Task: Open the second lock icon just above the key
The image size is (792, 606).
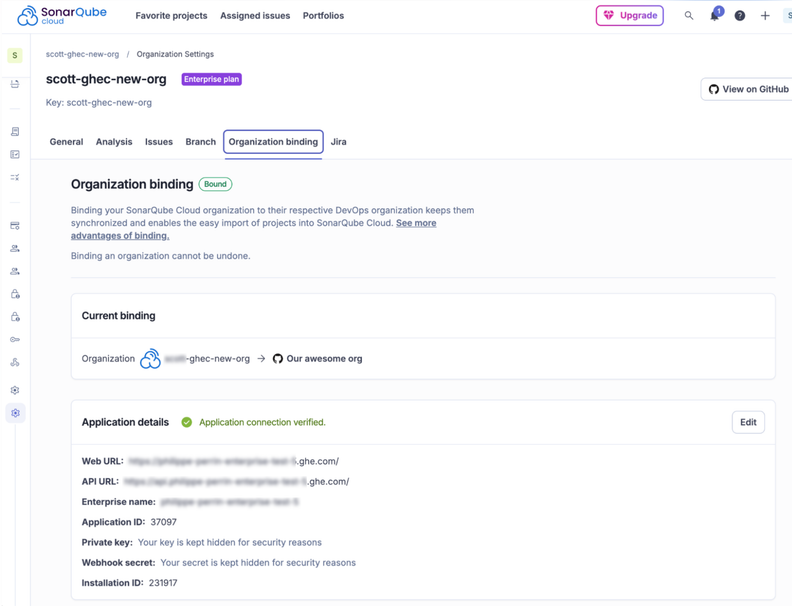Action: click(x=15, y=317)
